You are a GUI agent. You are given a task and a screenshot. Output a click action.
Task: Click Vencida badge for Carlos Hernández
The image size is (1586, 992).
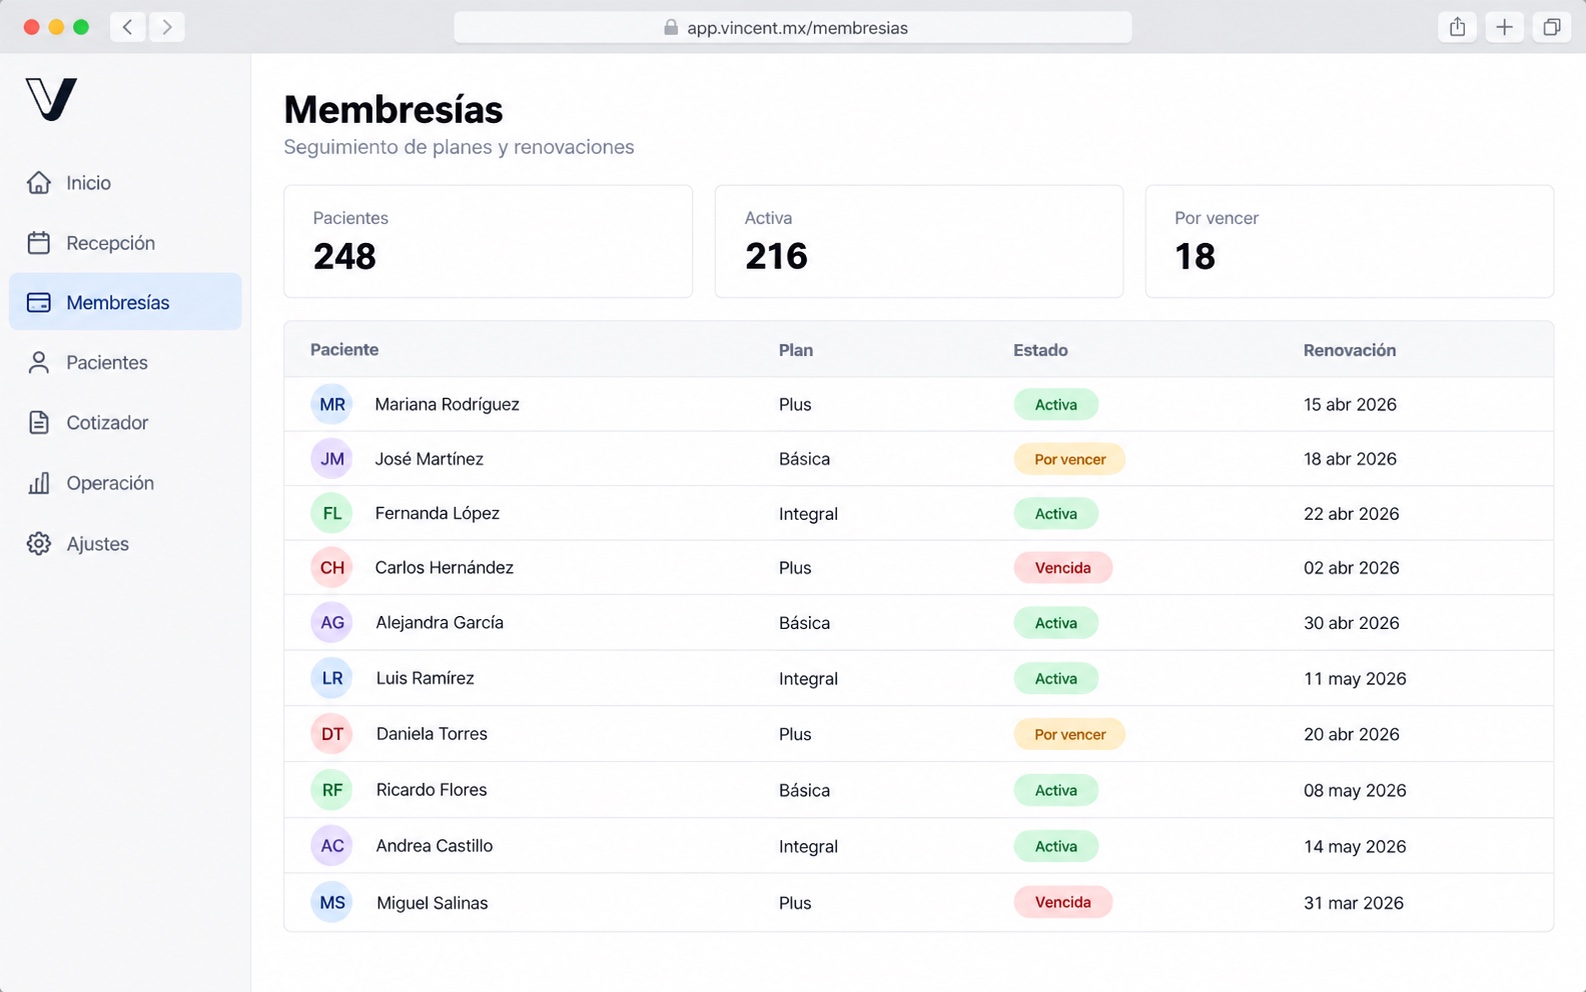pyautogui.click(x=1063, y=568)
